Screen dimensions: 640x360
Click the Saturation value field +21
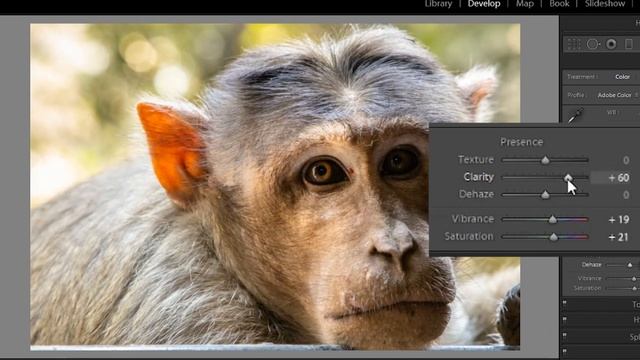[618, 237]
